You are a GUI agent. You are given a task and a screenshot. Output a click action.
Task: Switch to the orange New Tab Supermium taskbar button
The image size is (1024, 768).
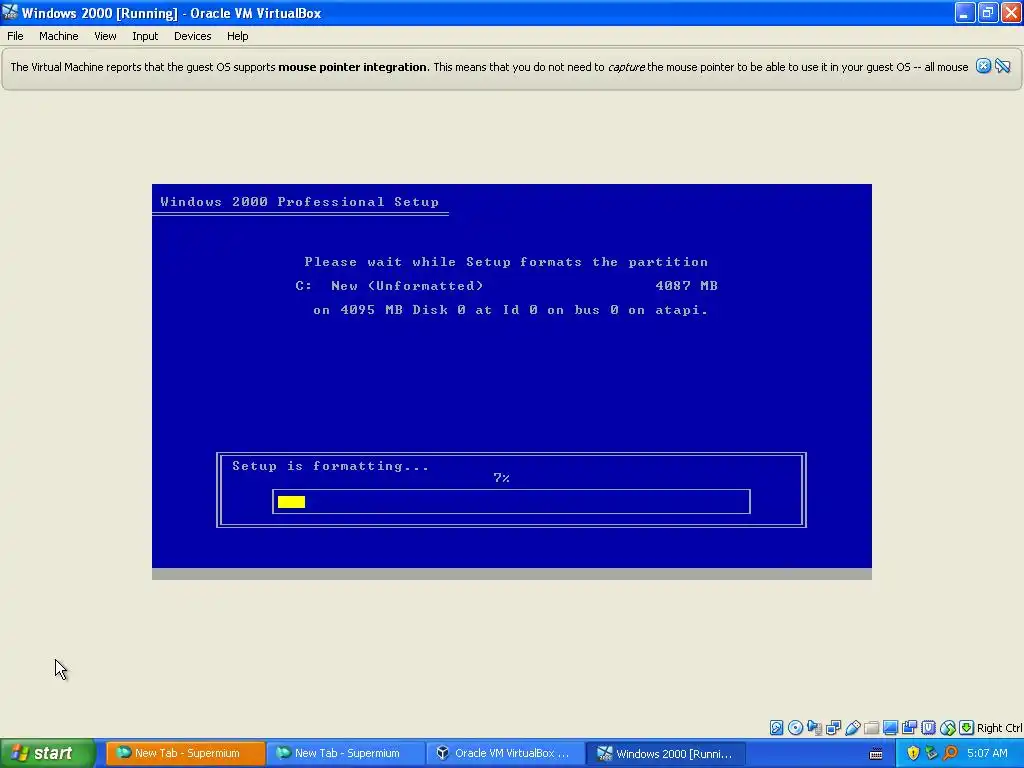185,754
